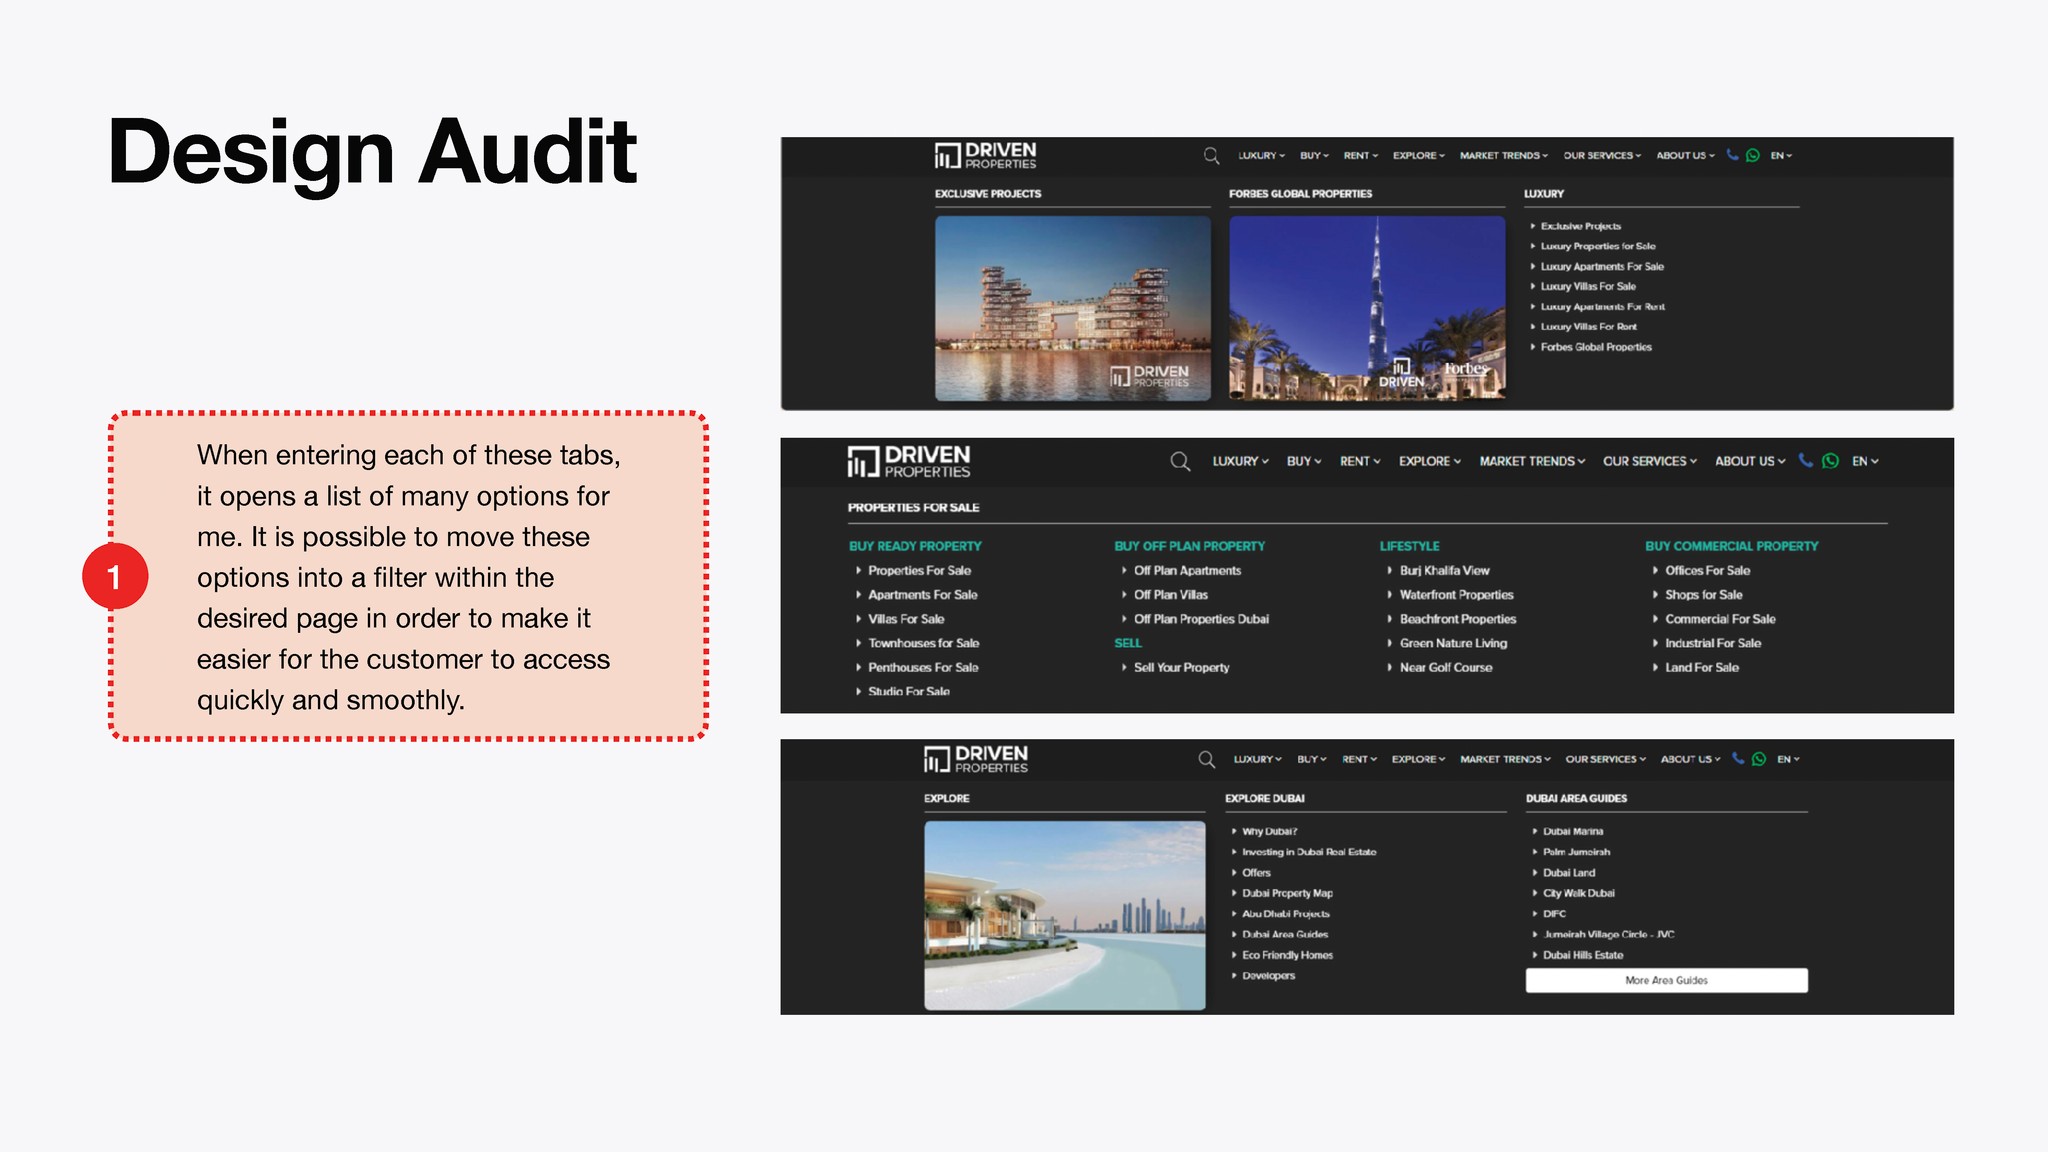Click search magnifier in middle screenshot navbar
Viewport: 2048px width, 1152px height.
coord(1180,461)
